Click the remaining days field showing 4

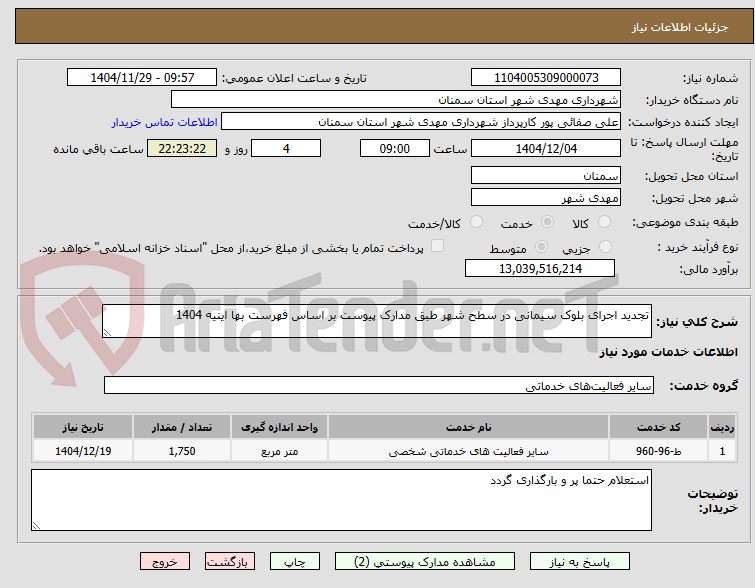coord(286,148)
